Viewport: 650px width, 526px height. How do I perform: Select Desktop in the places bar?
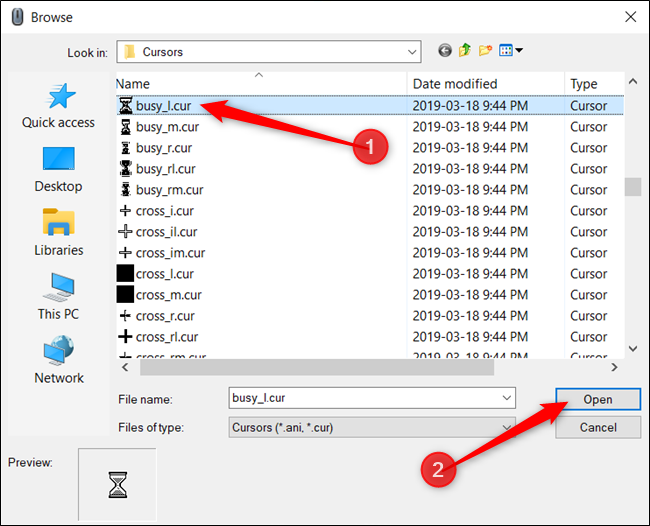click(x=59, y=168)
